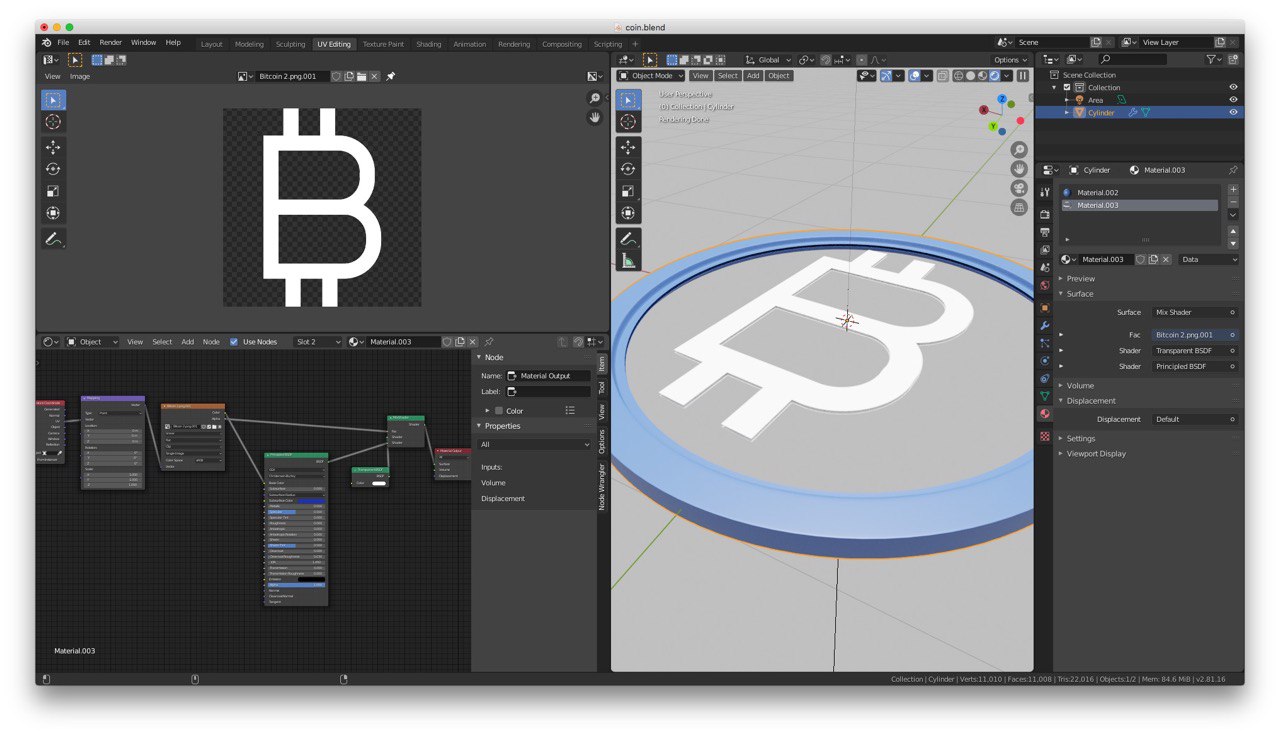Select the Move tool in the UV editor toolbar
1280x736 pixels.
point(53,147)
